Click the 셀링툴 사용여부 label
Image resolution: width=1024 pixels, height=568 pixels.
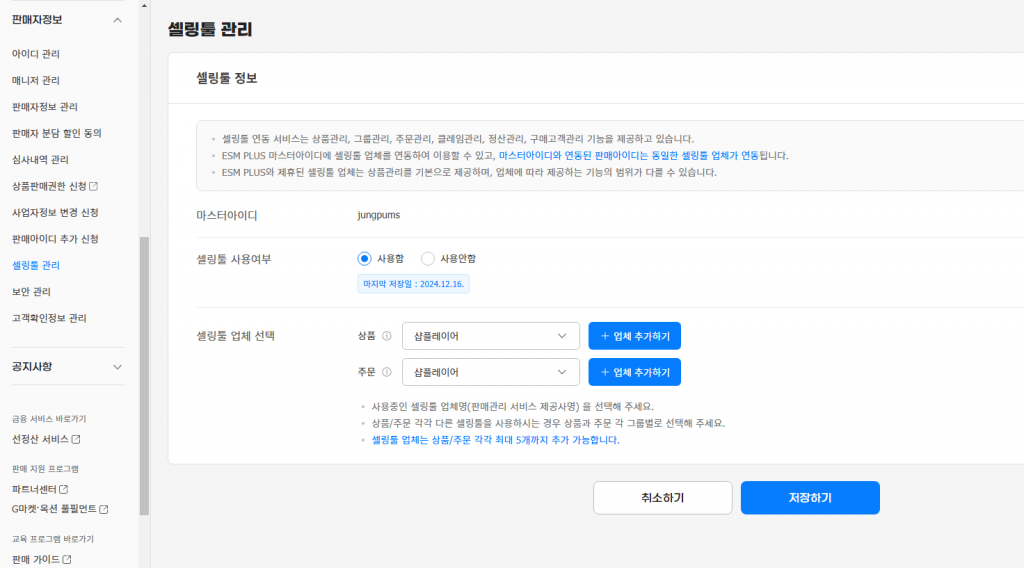click(233, 259)
